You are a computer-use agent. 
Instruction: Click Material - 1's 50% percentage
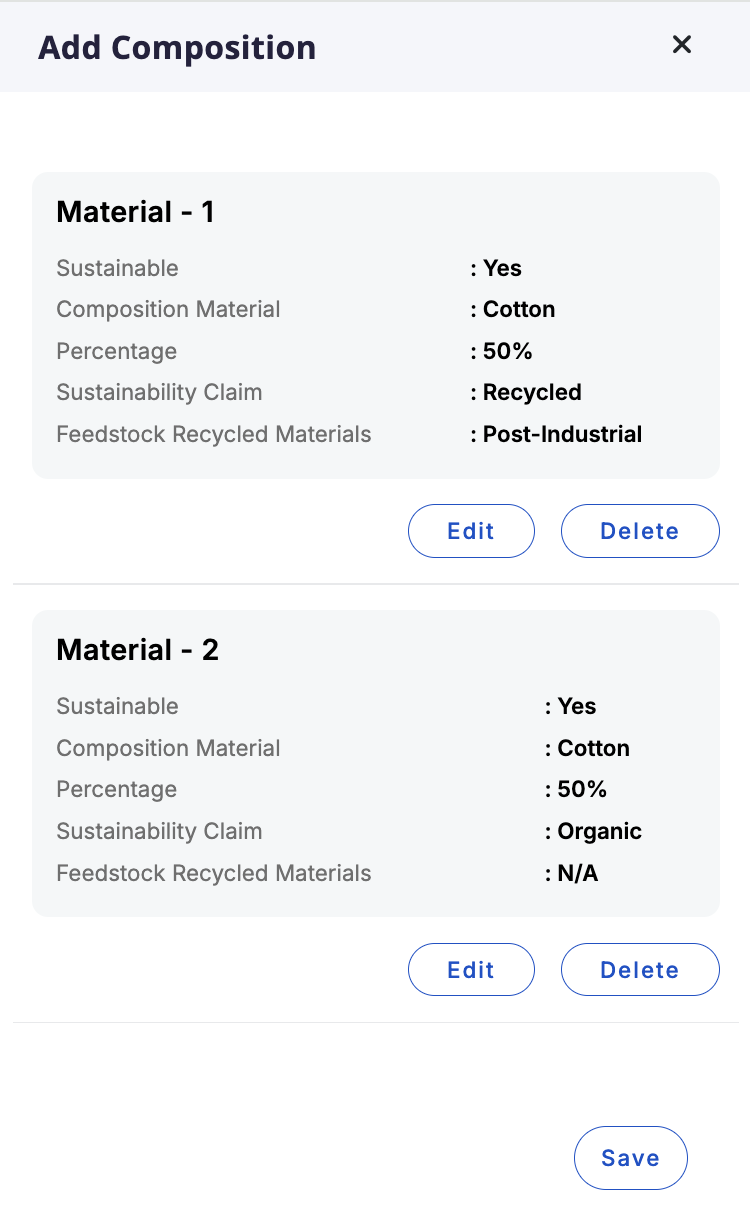507,351
